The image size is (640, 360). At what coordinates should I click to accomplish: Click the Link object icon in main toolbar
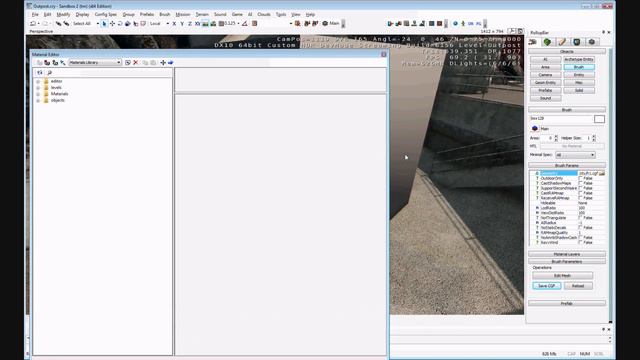tap(58, 24)
